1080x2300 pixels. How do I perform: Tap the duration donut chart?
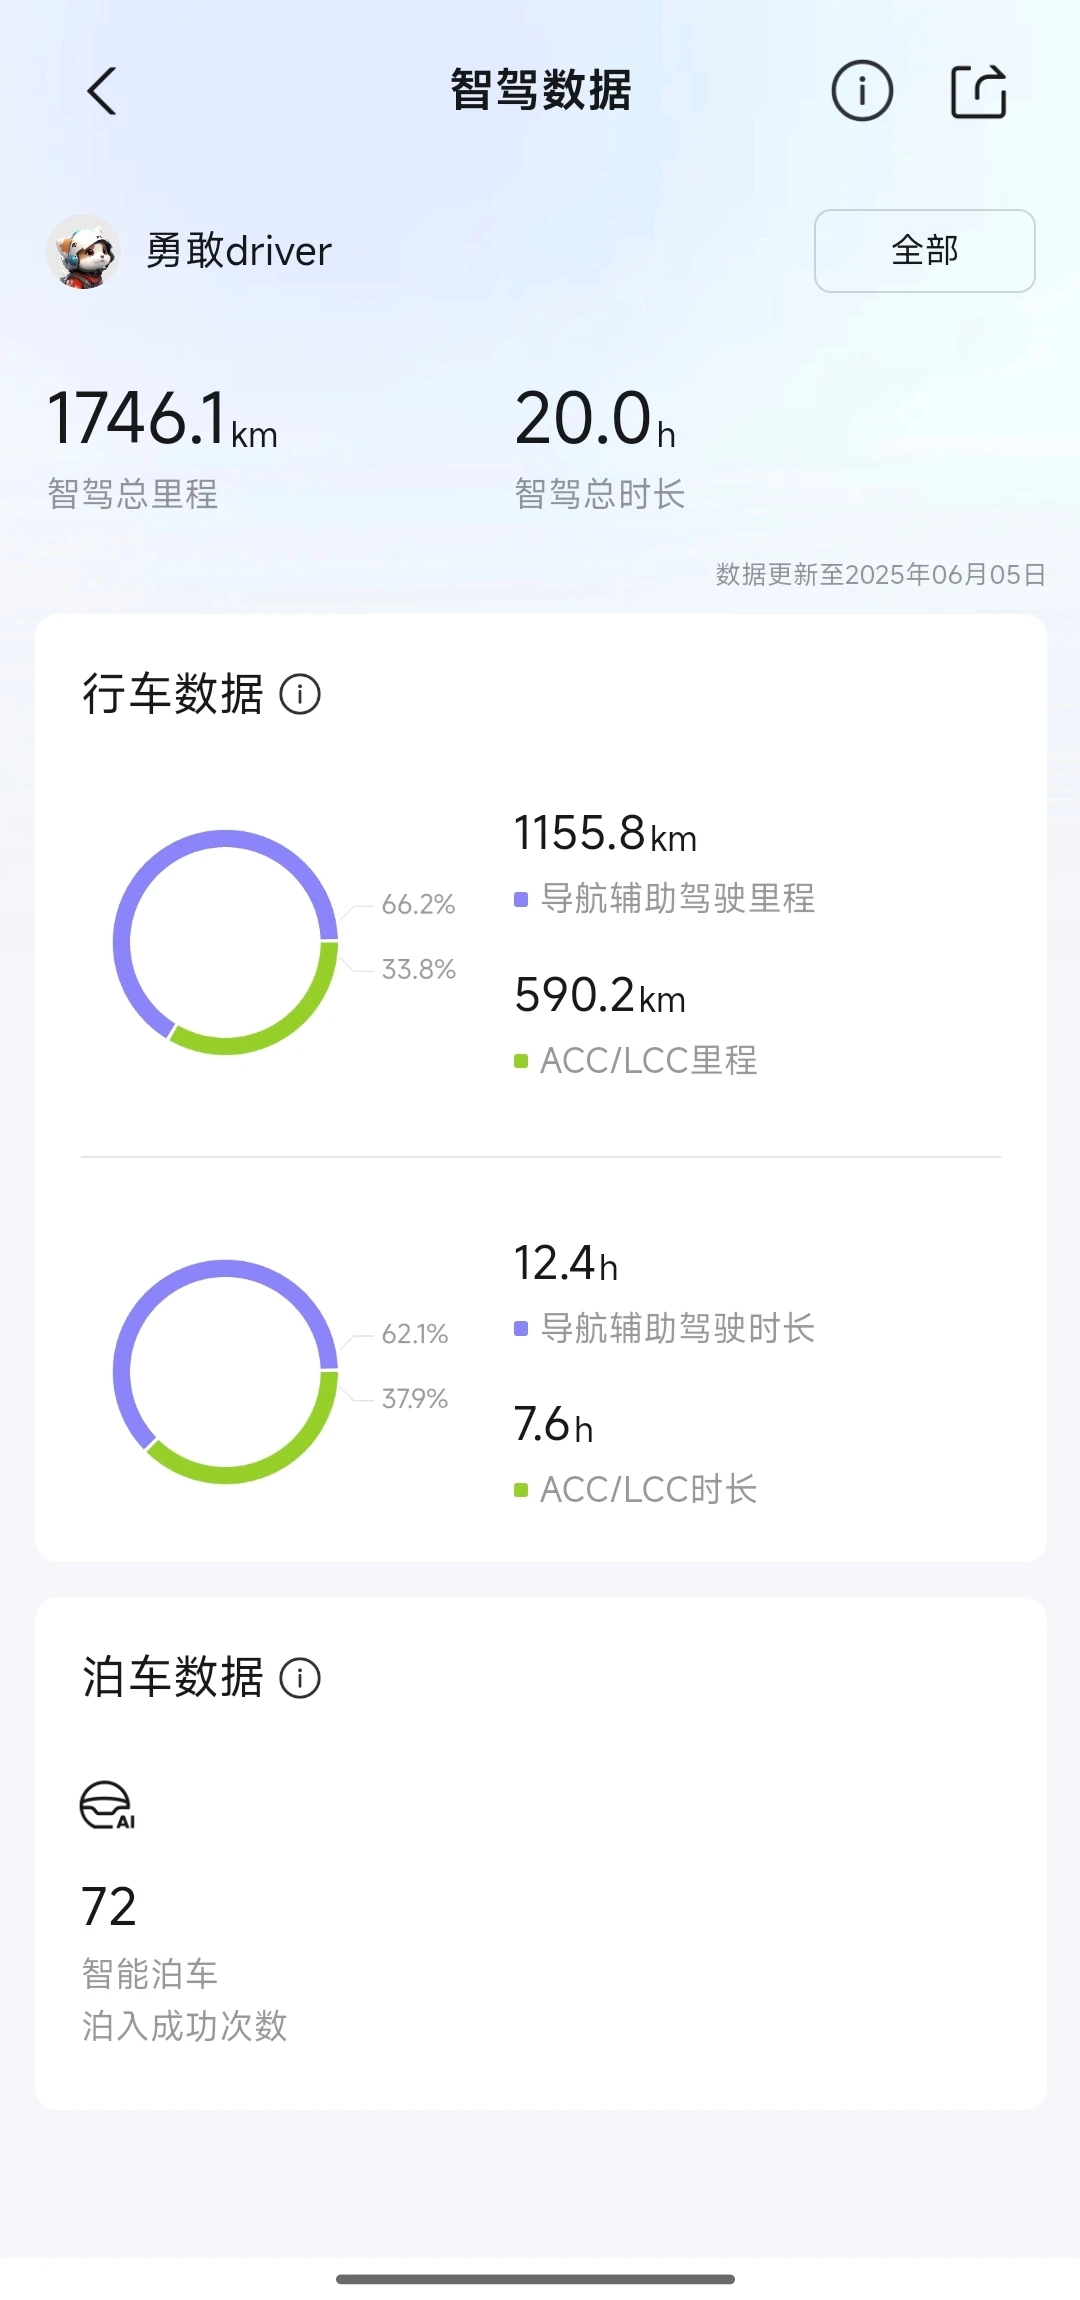tap(226, 1372)
